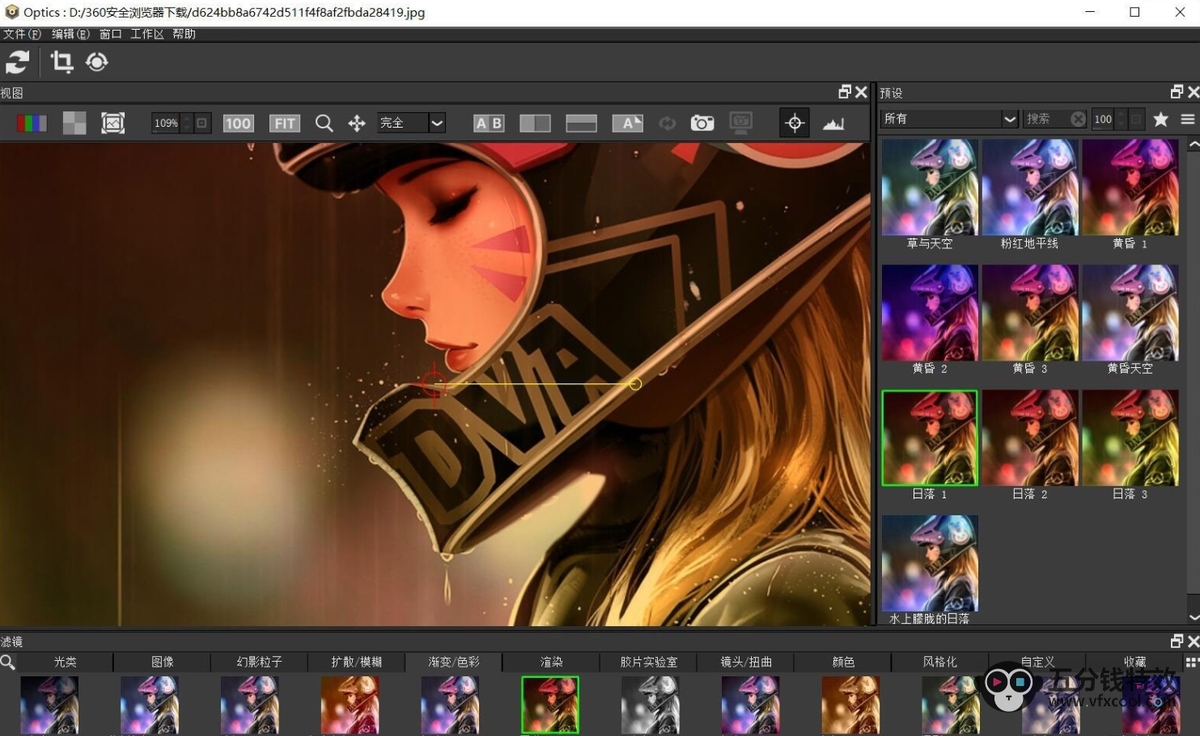This screenshot has width=1200, height=736.
Task: Open the 编辑 menu
Action: 70,34
